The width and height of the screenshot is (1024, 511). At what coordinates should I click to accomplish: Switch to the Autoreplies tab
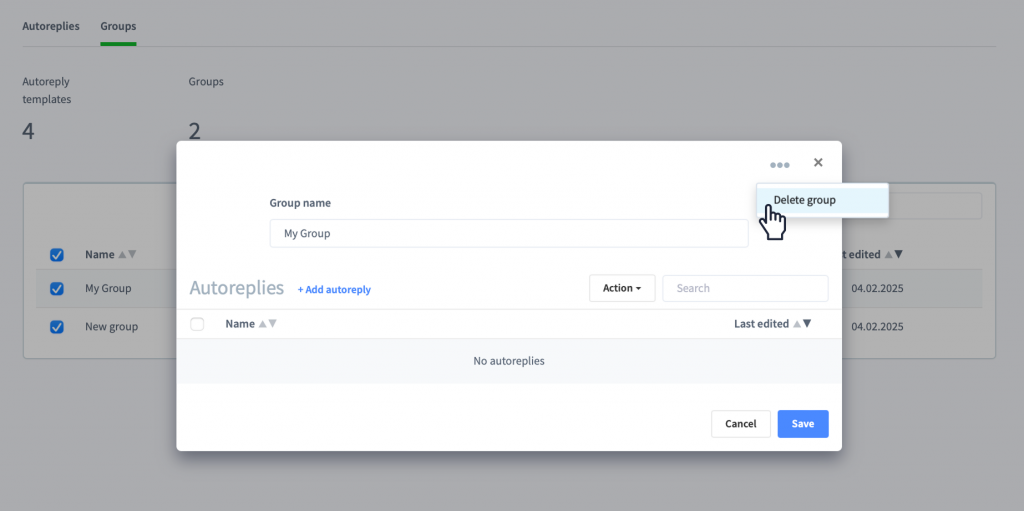(51, 27)
